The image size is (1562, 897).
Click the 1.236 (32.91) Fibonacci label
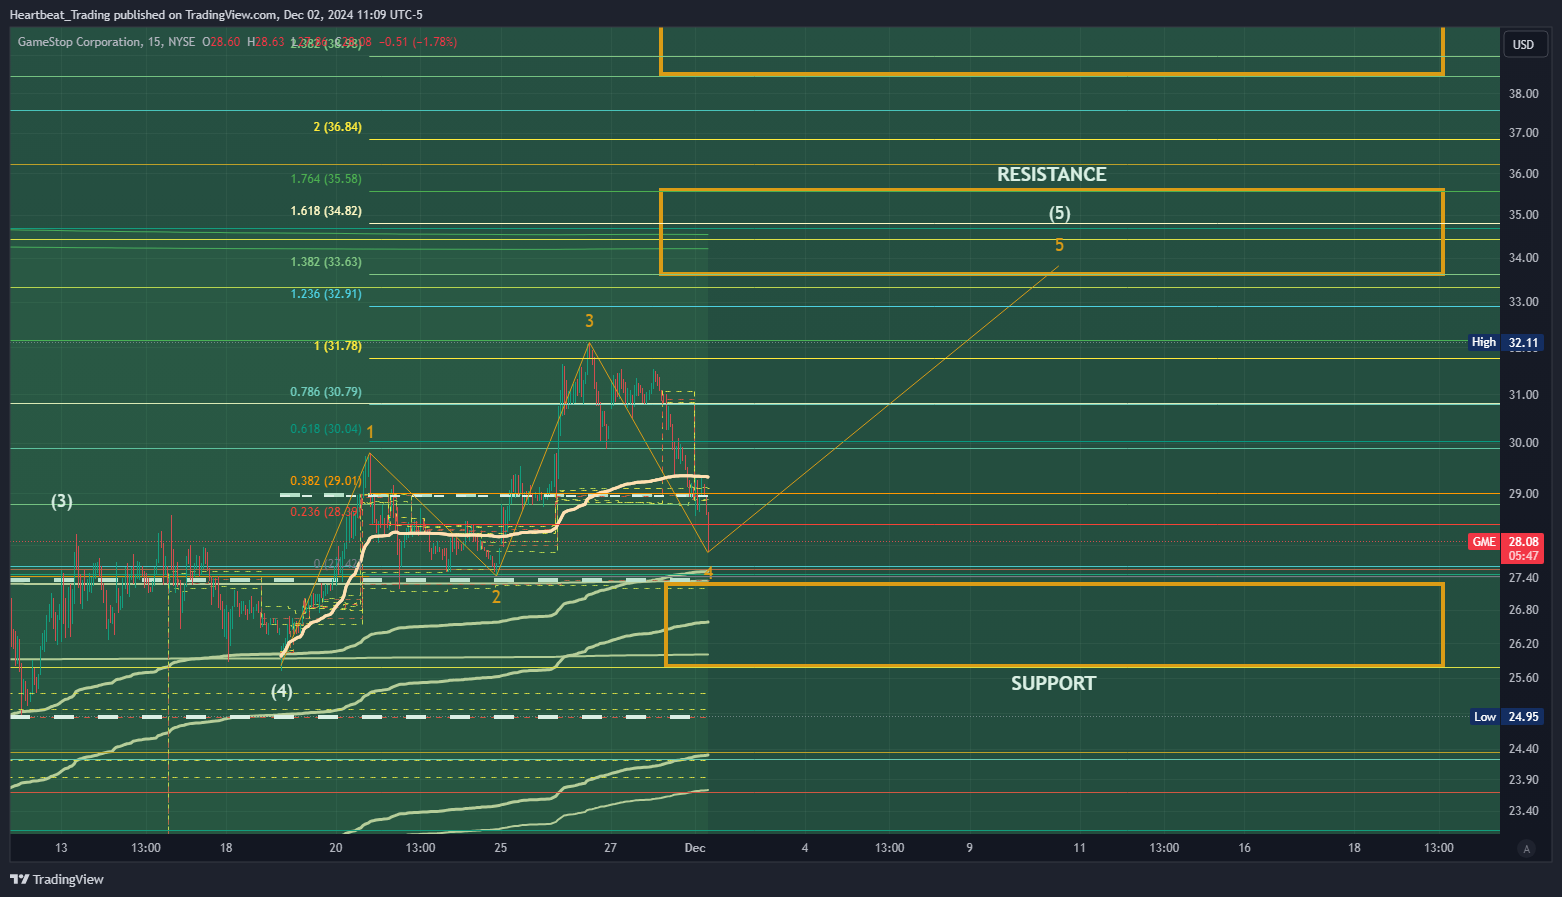(x=326, y=294)
